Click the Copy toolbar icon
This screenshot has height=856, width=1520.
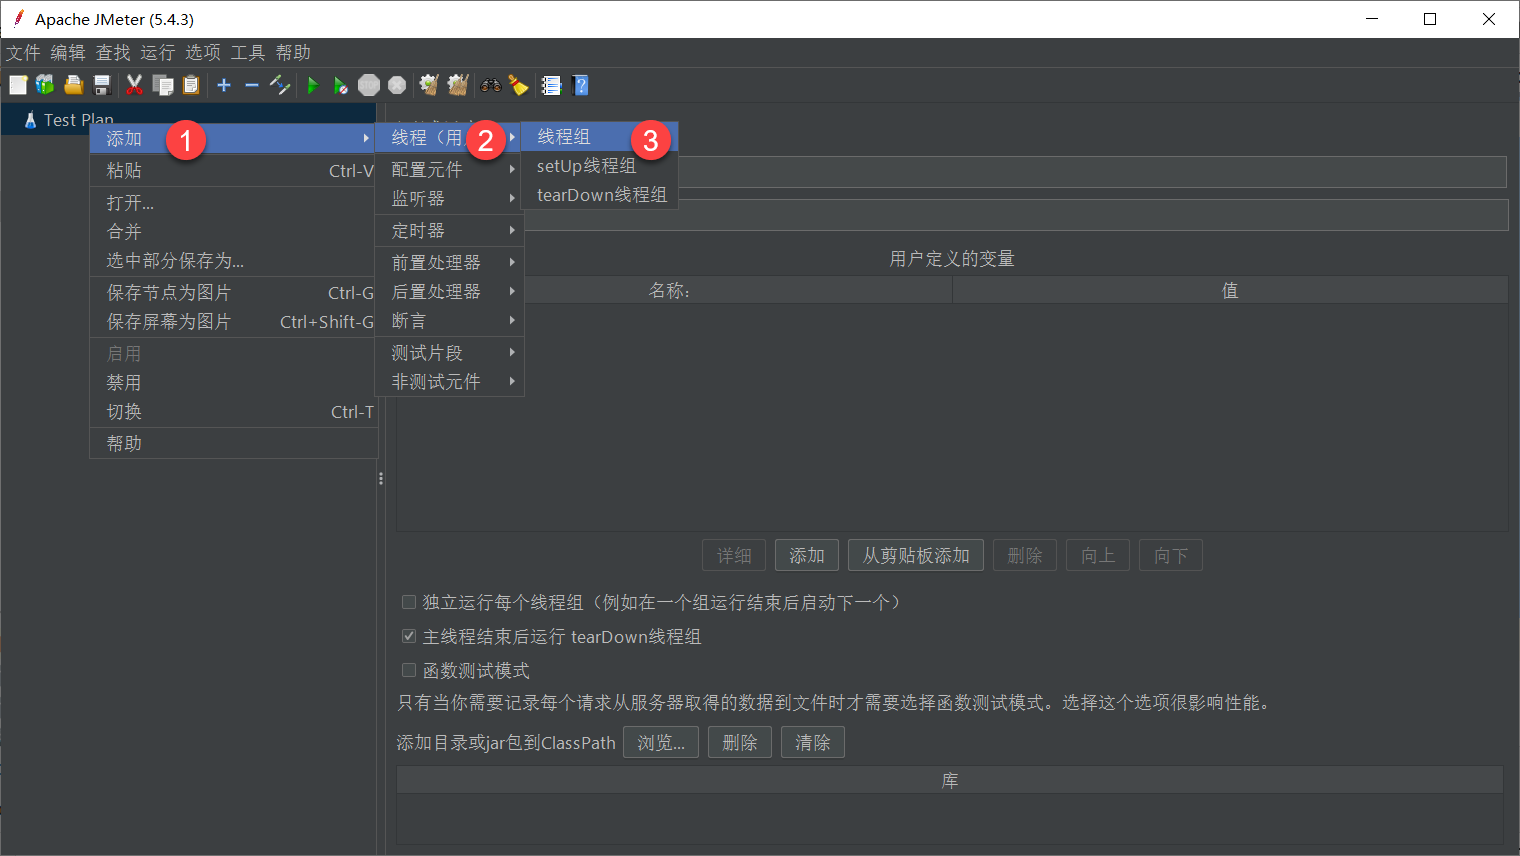[x=163, y=86]
